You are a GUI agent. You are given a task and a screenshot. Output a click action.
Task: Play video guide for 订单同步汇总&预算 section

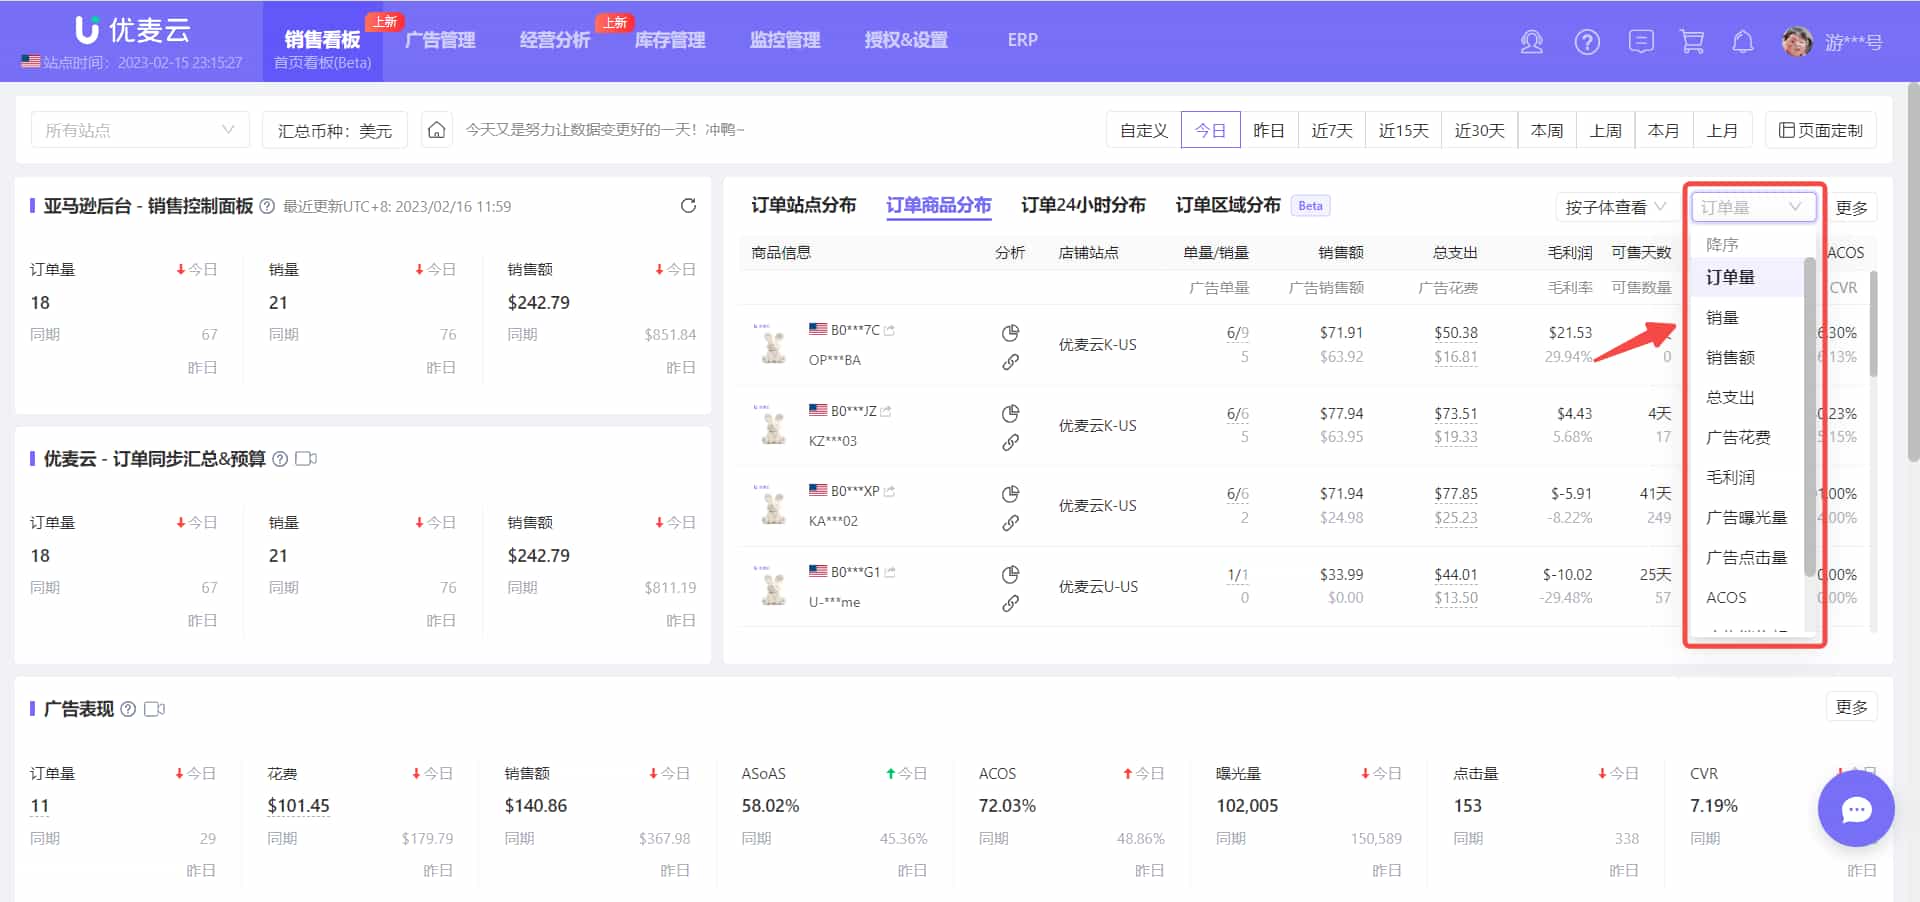click(x=306, y=459)
